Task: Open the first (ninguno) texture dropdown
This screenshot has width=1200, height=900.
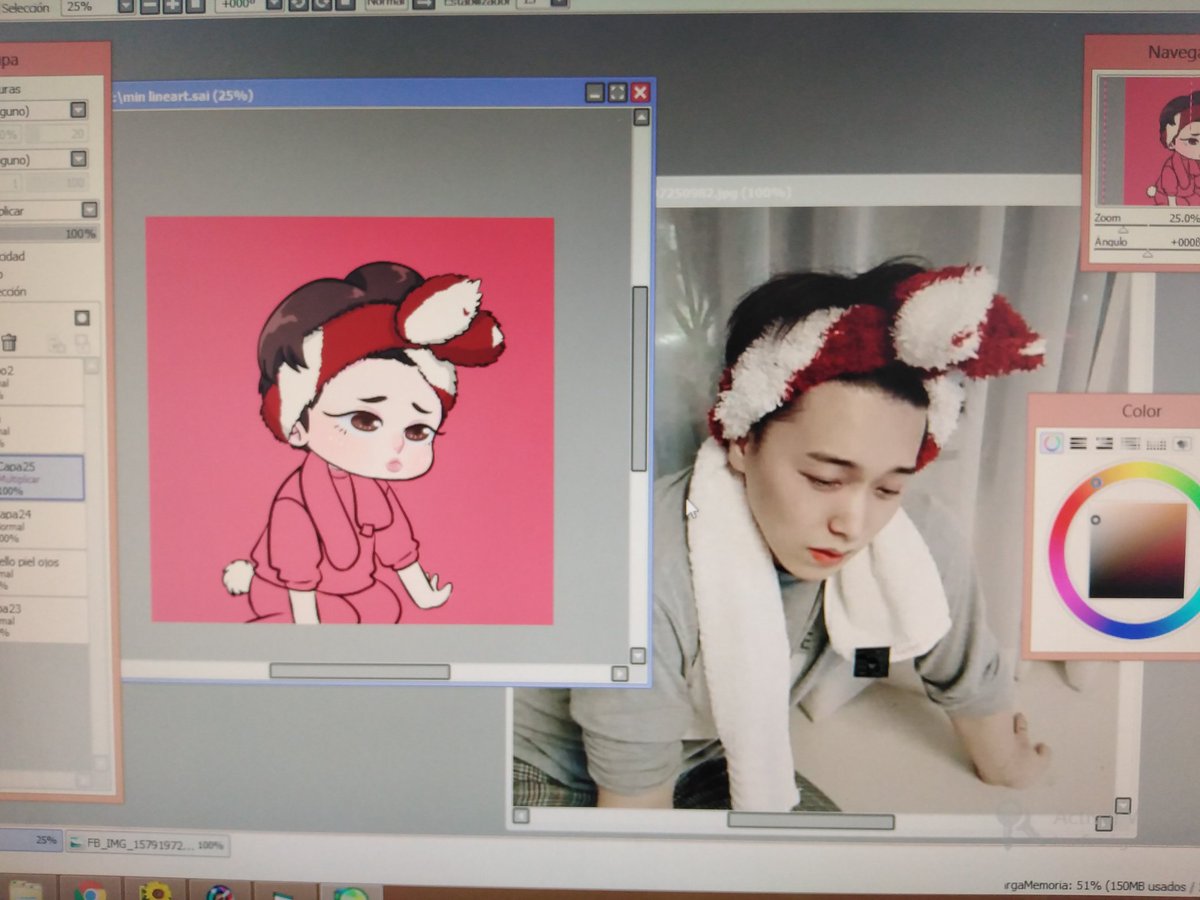Action: point(78,110)
